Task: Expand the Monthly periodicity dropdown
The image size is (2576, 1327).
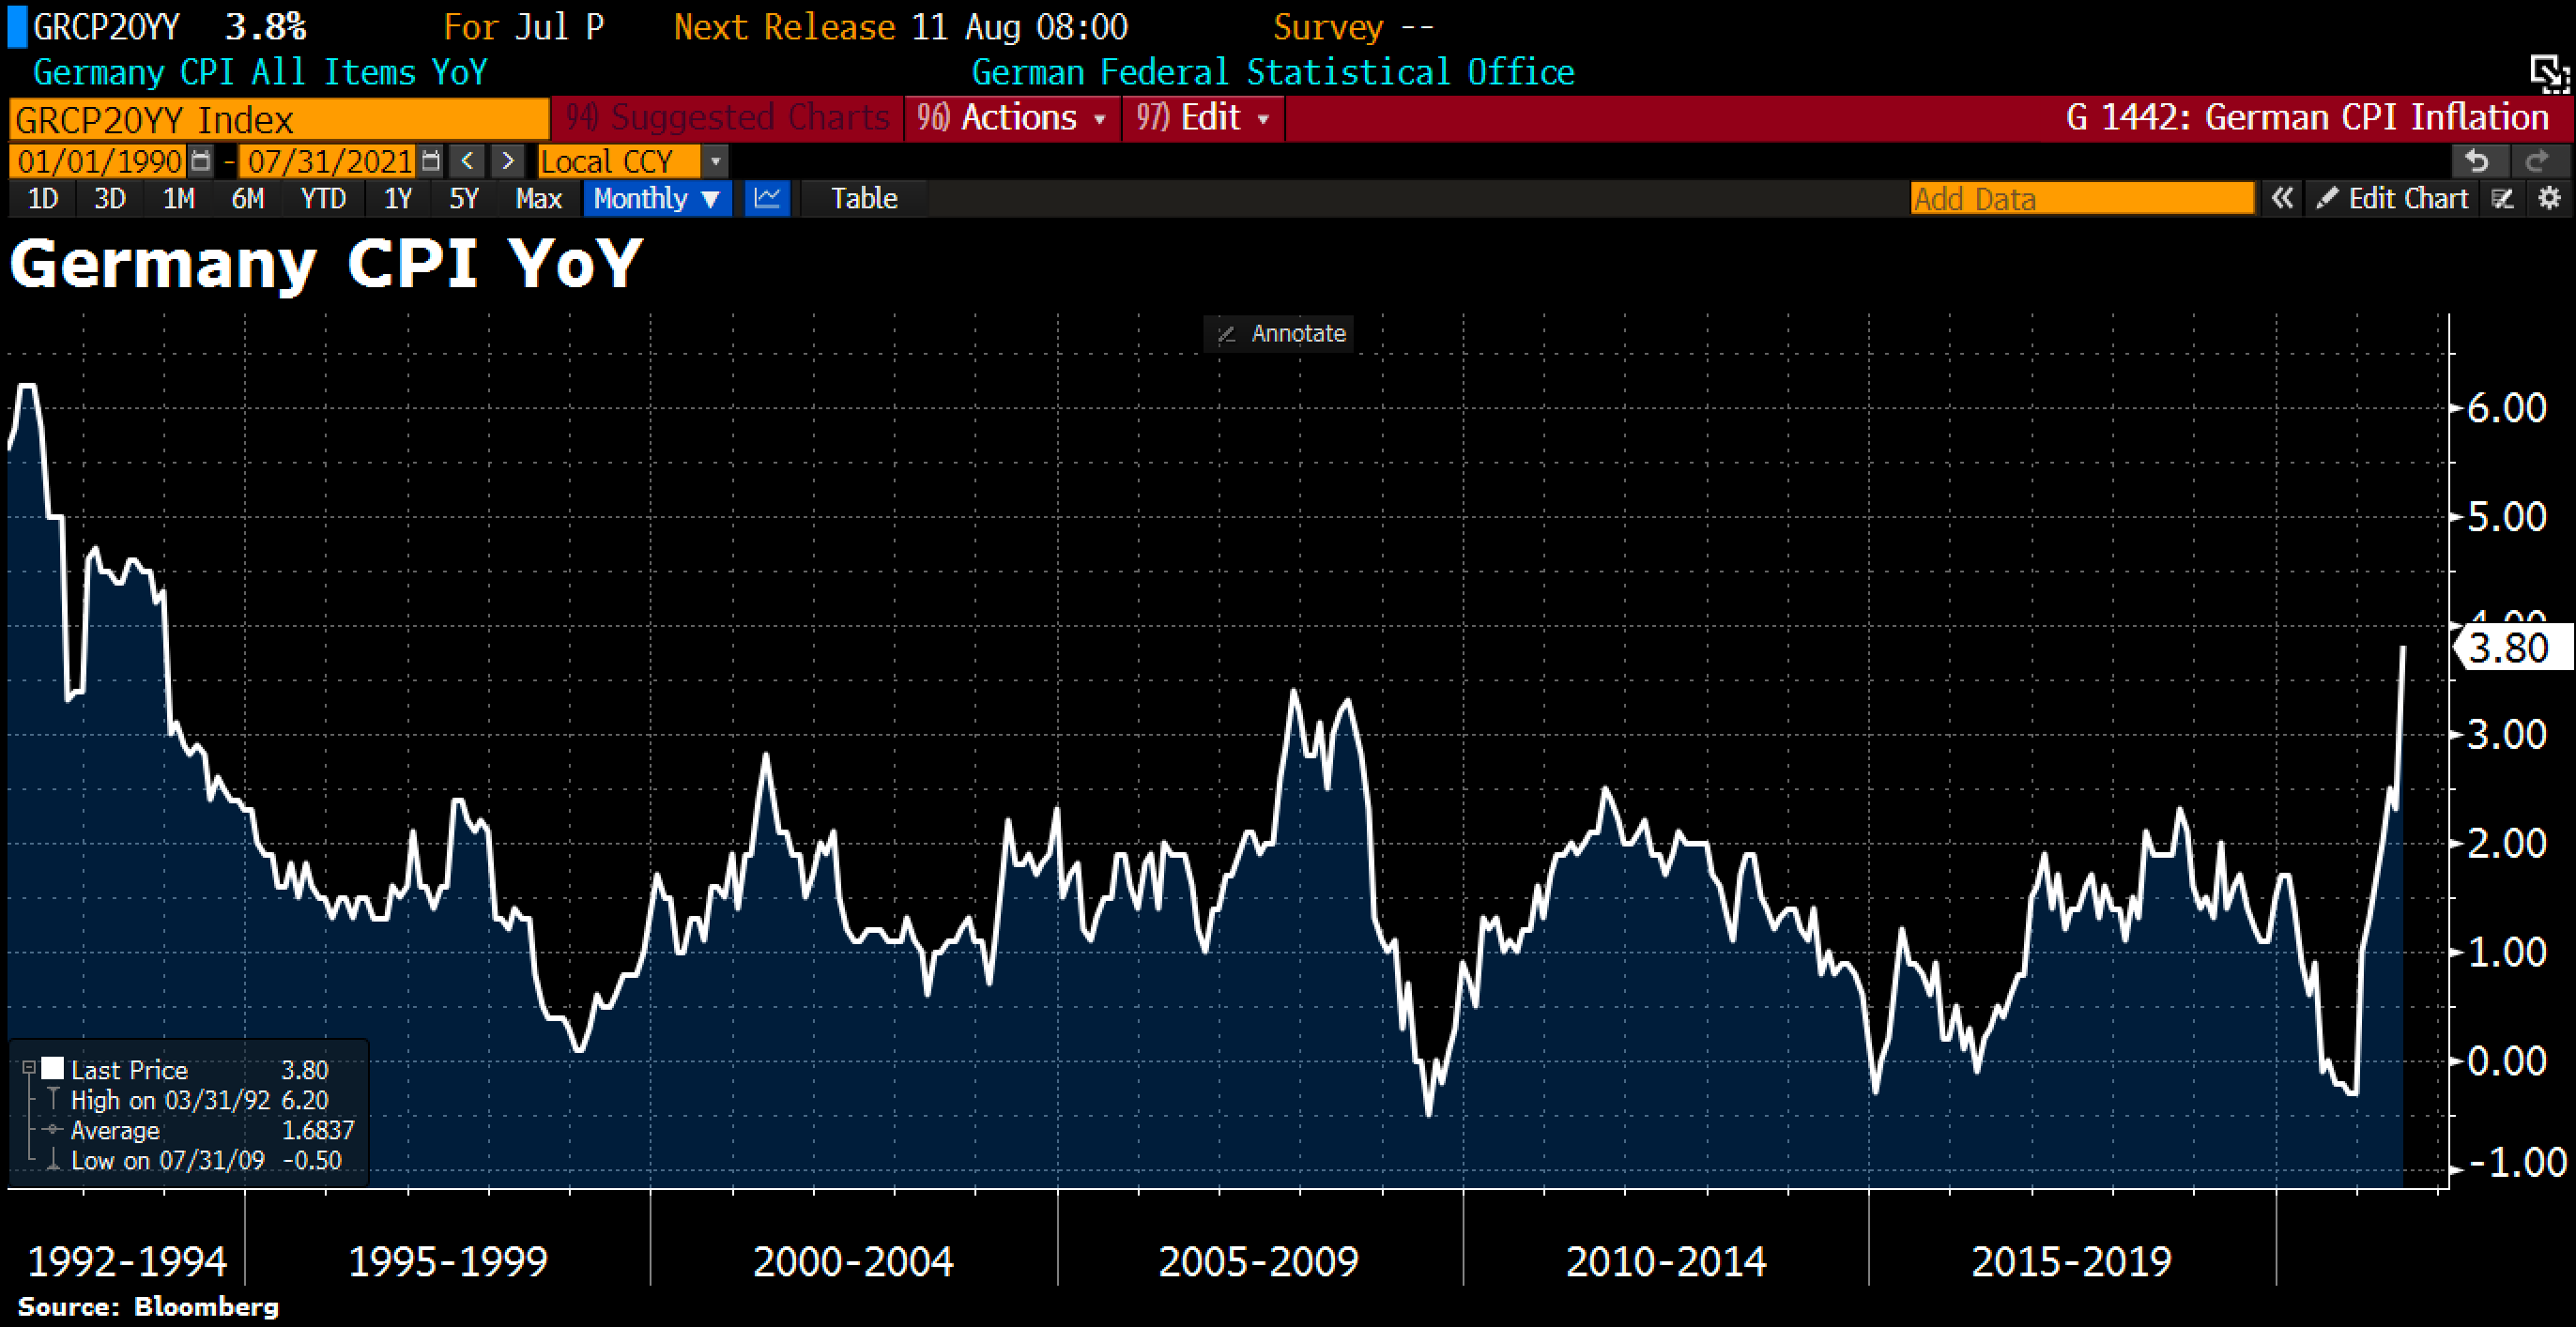Action: point(656,198)
